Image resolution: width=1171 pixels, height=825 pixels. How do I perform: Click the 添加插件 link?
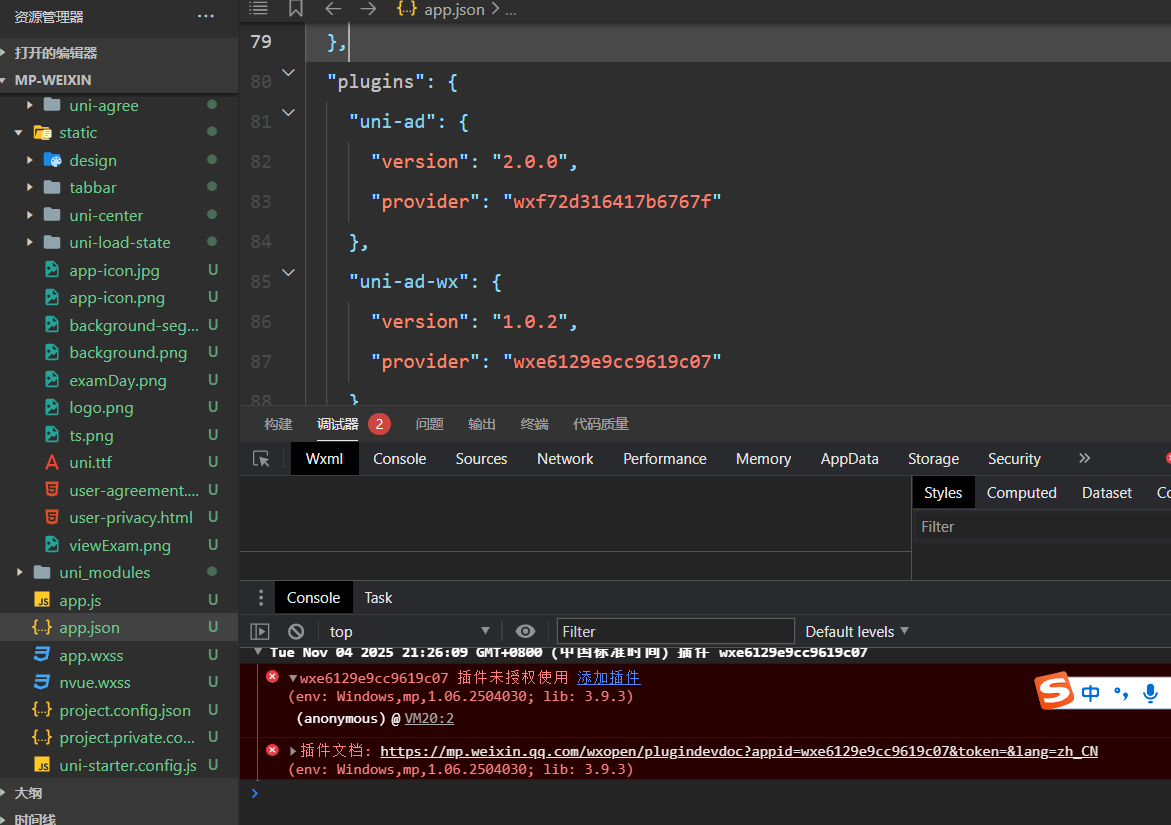coord(608,678)
